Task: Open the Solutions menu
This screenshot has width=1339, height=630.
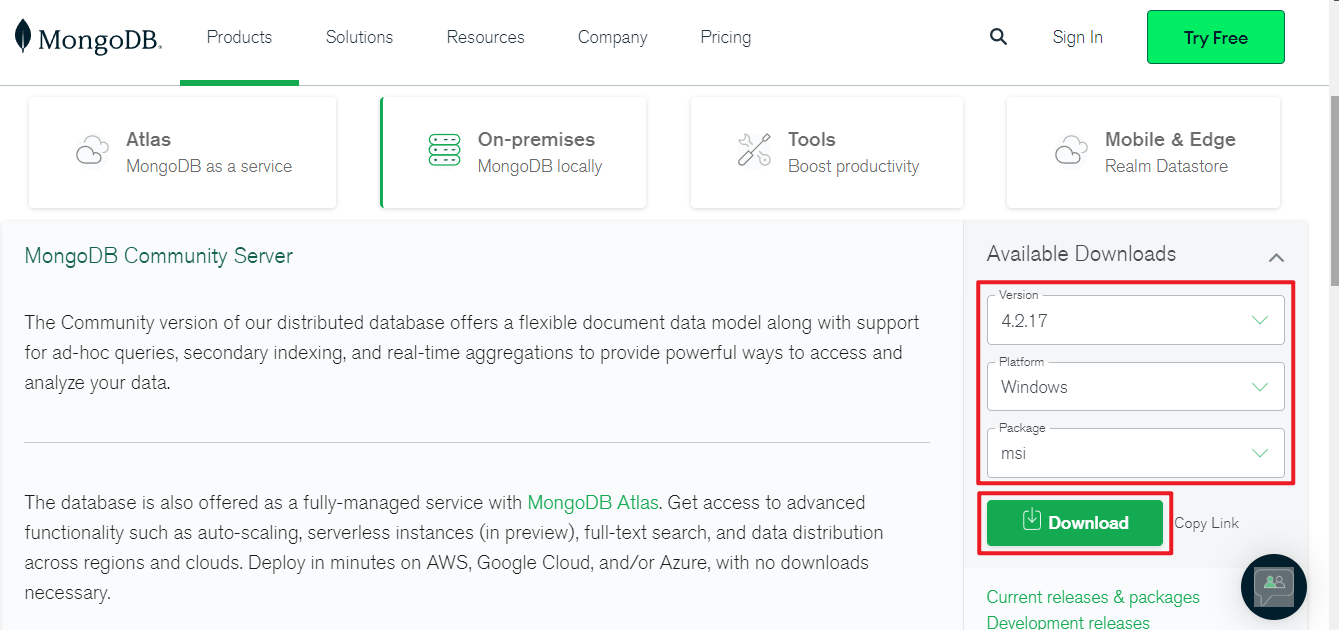Action: click(x=359, y=37)
